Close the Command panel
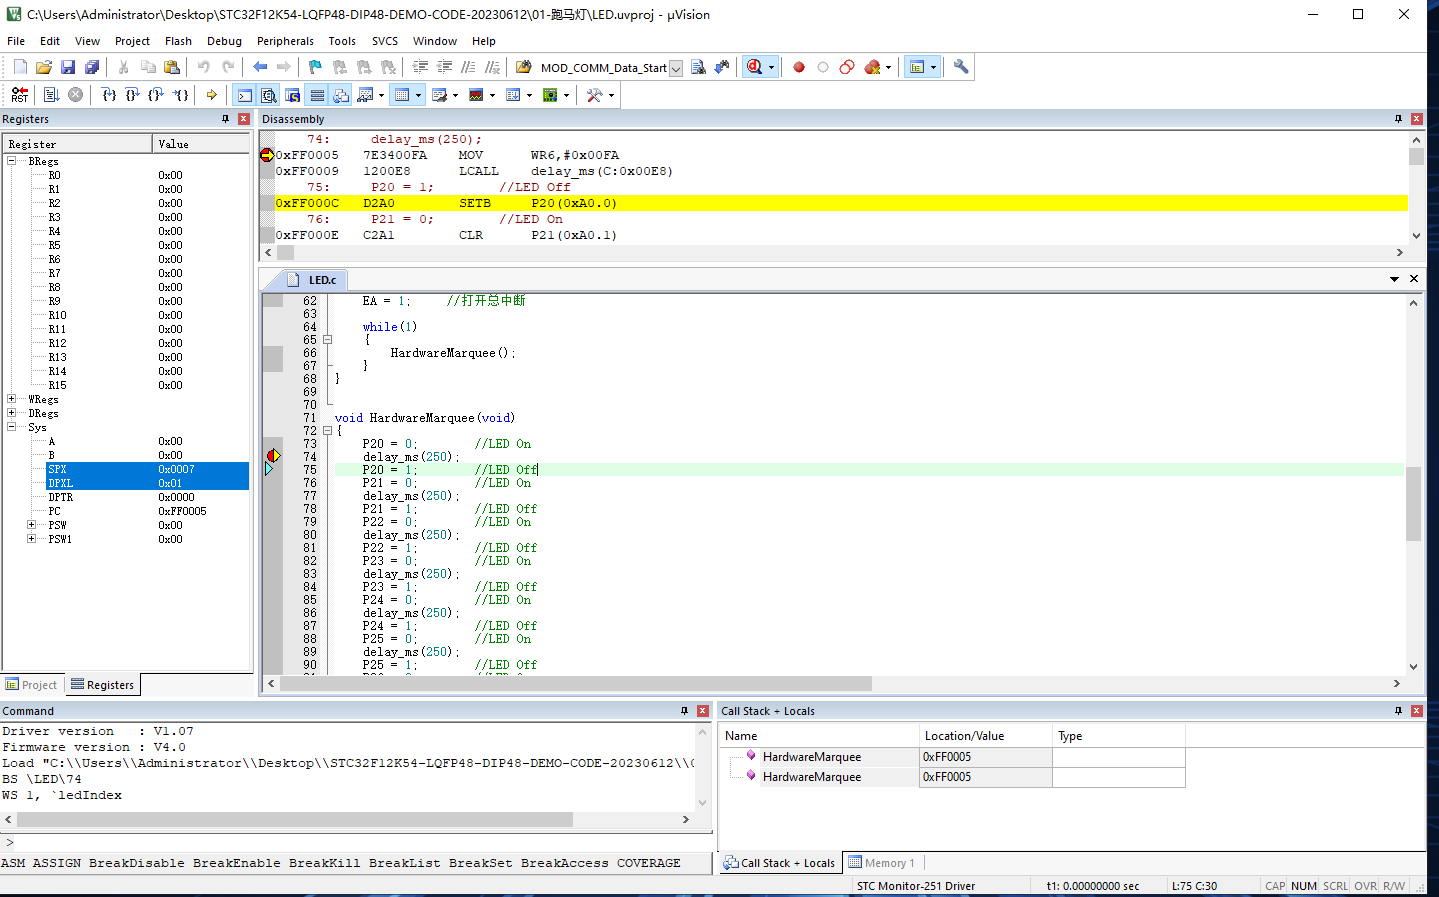This screenshot has width=1439, height=897. click(702, 711)
